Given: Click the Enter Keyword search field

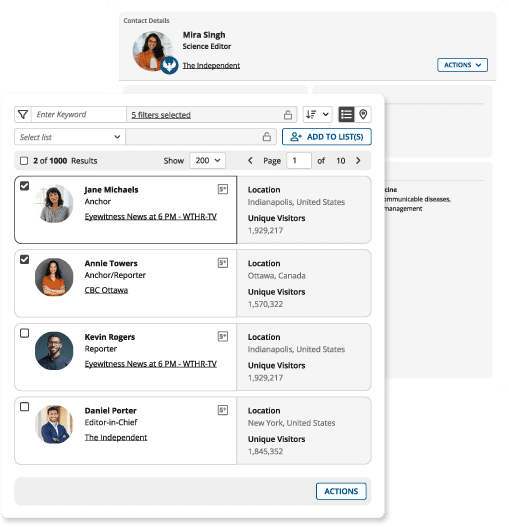Looking at the screenshot, I should (79, 115).
